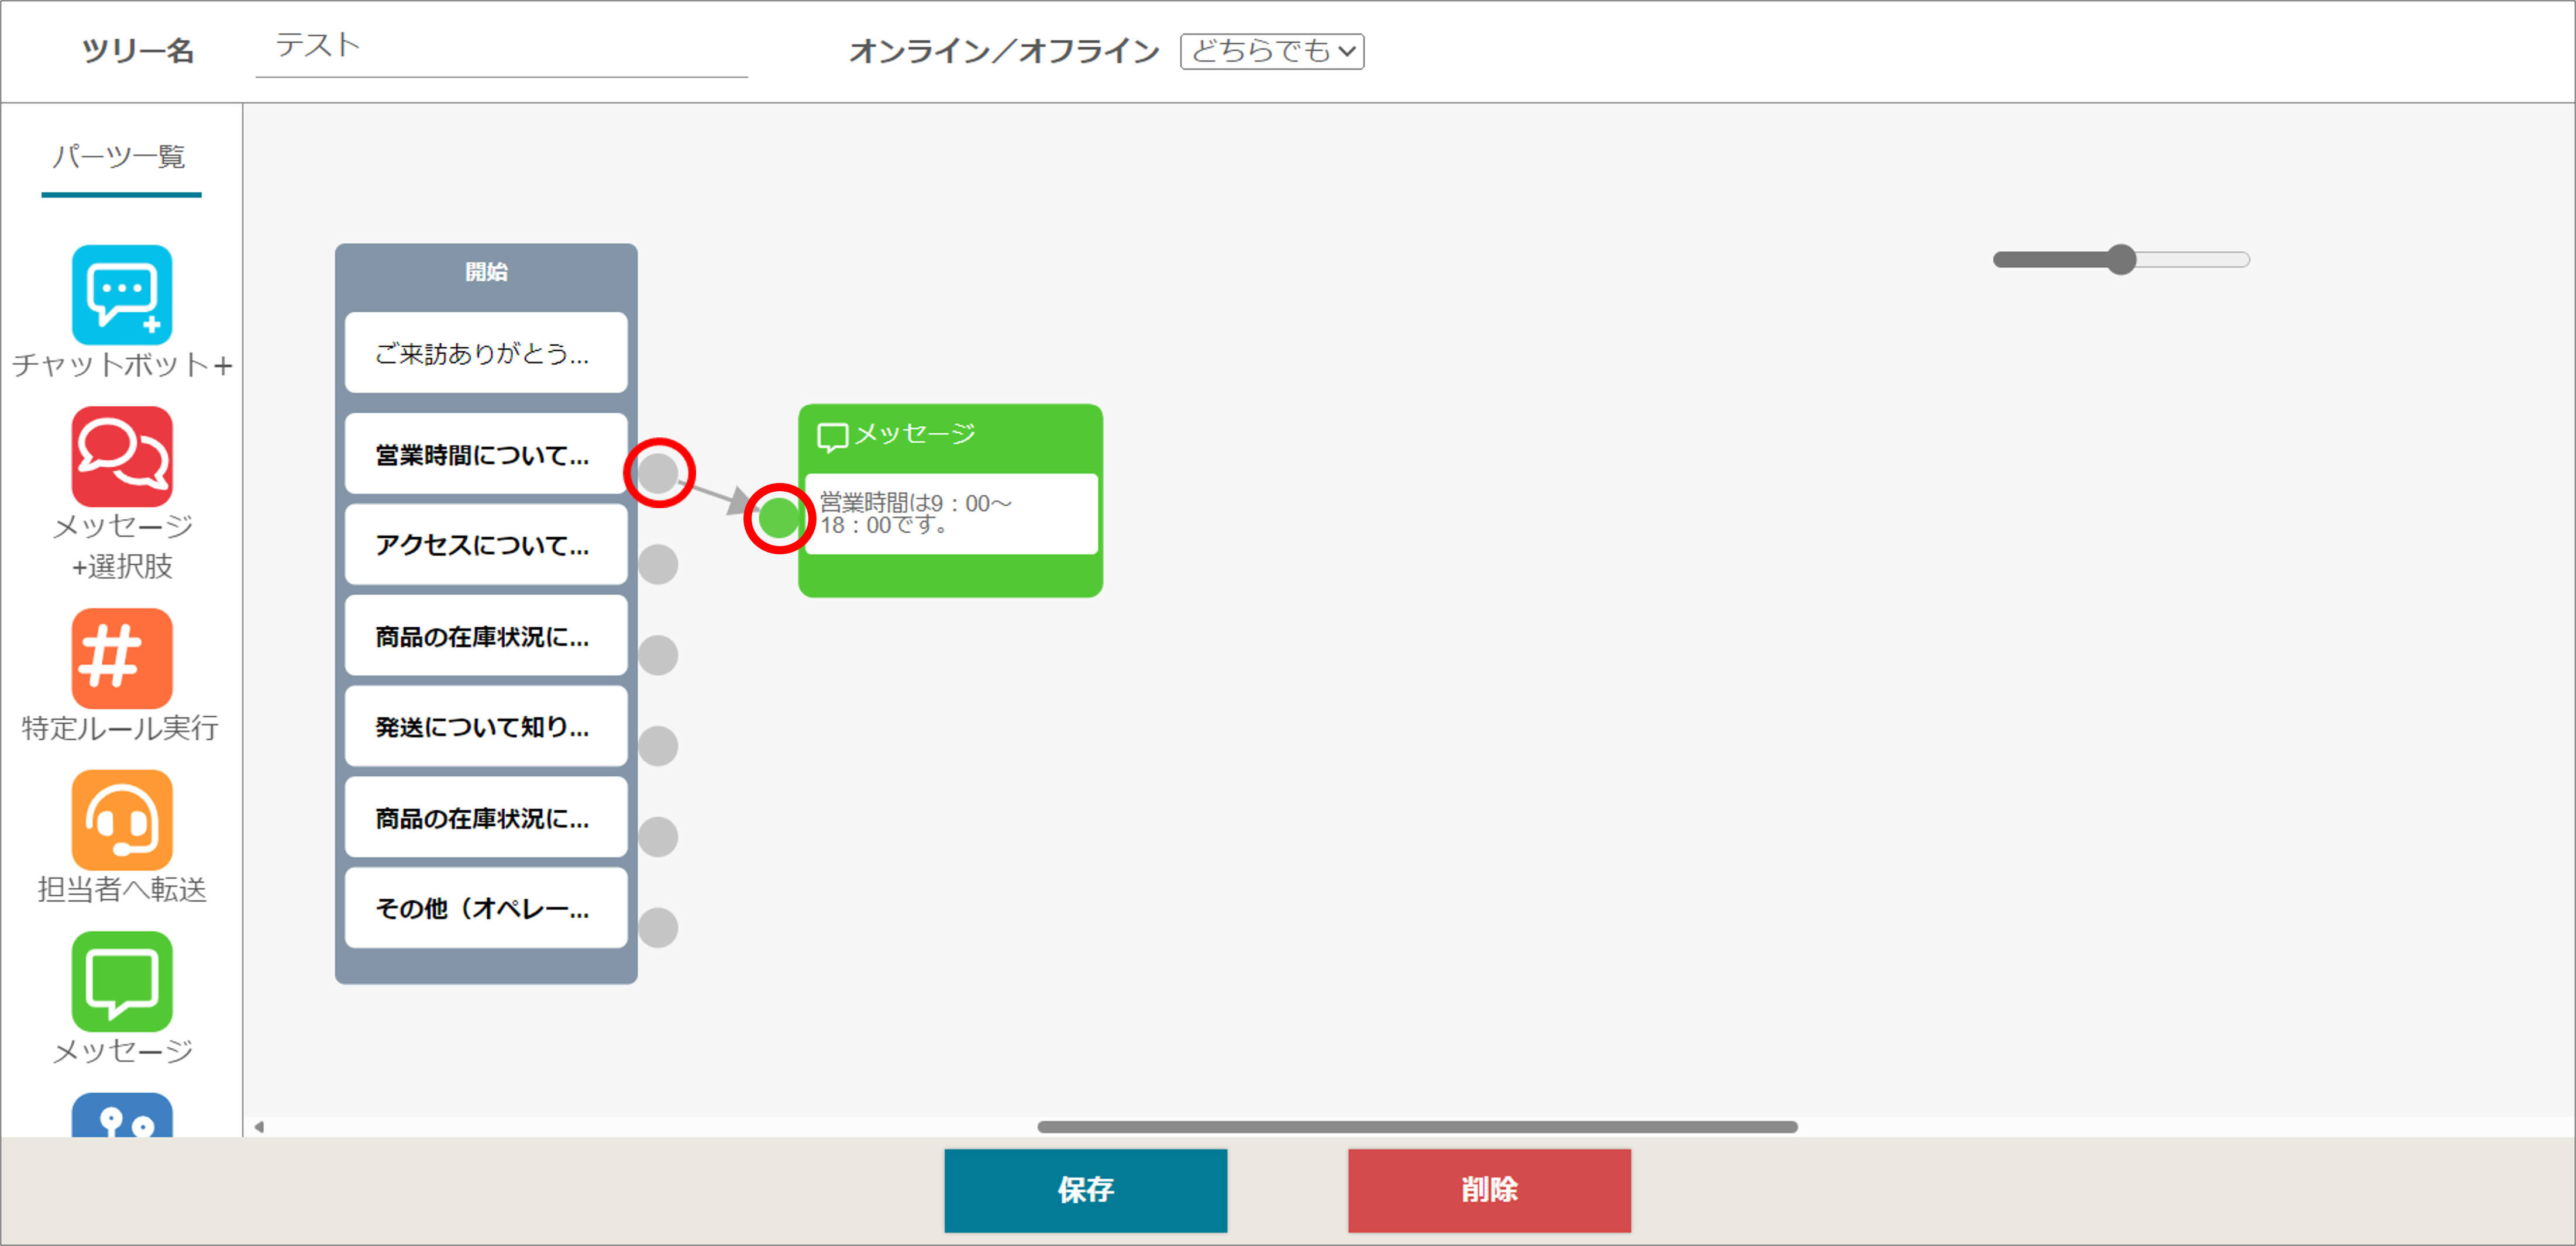2576x1246 pixels.
Task: Click output connector of アクセスについて option
Action: point(658,564)
